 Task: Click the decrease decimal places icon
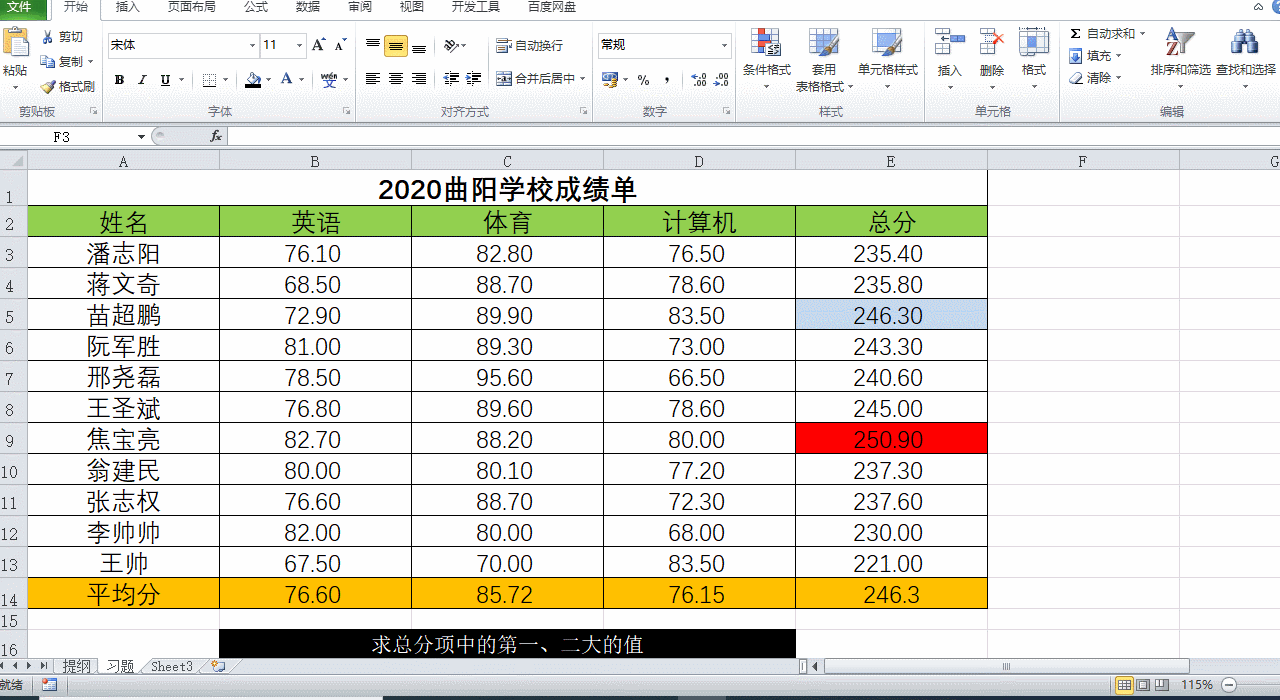coord(722,80)
